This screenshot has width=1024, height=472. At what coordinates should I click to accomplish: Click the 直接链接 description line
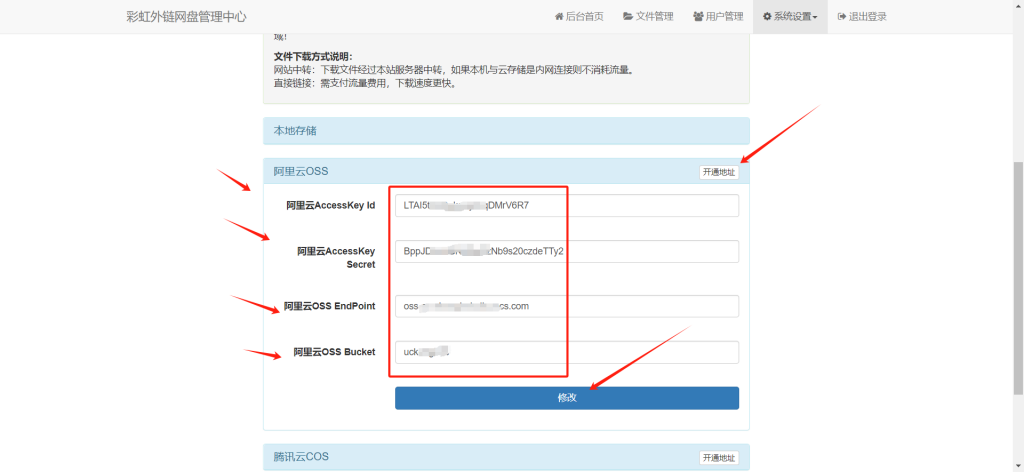(x=364, y=84)
